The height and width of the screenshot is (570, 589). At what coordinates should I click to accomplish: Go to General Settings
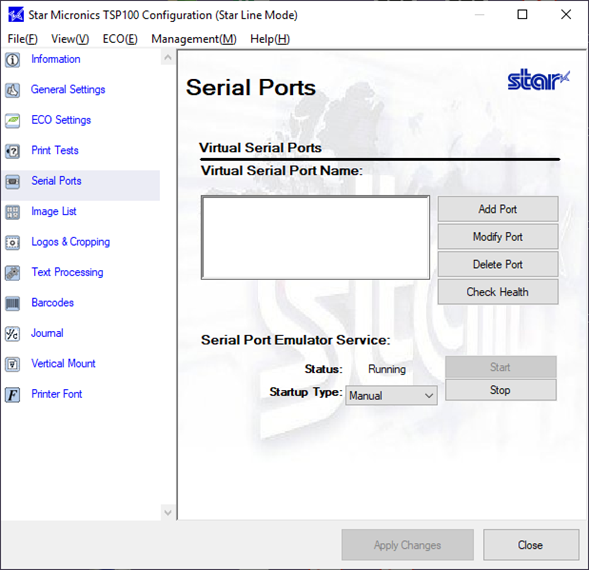(x=68, y=89)
